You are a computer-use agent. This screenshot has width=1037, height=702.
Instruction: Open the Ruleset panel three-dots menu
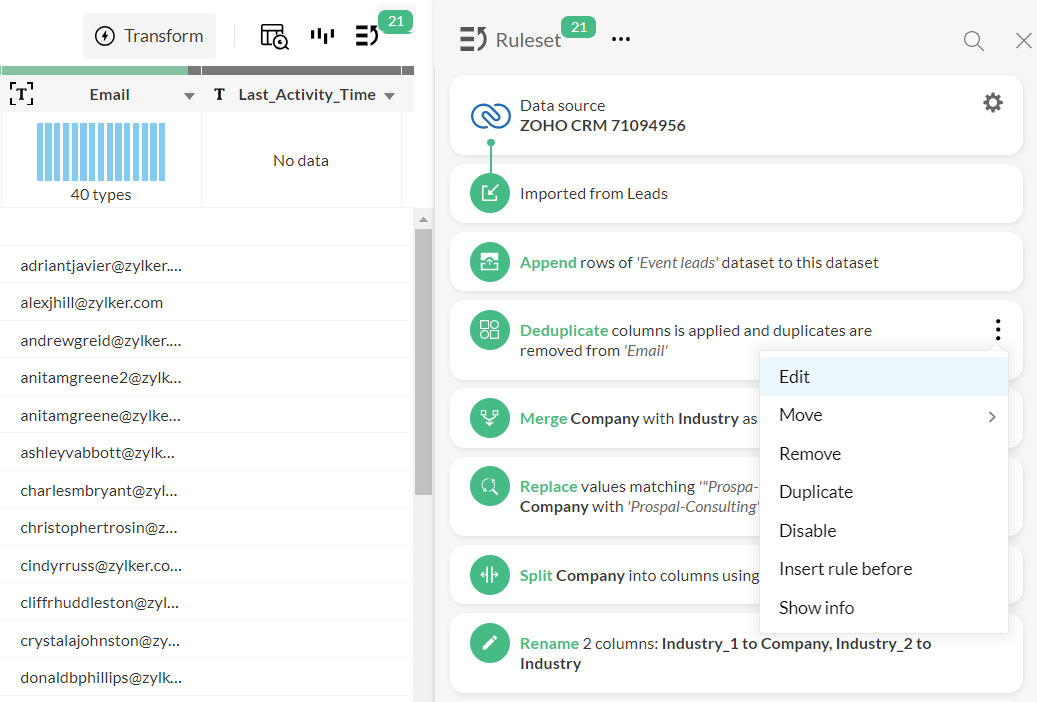pos(621,40)
